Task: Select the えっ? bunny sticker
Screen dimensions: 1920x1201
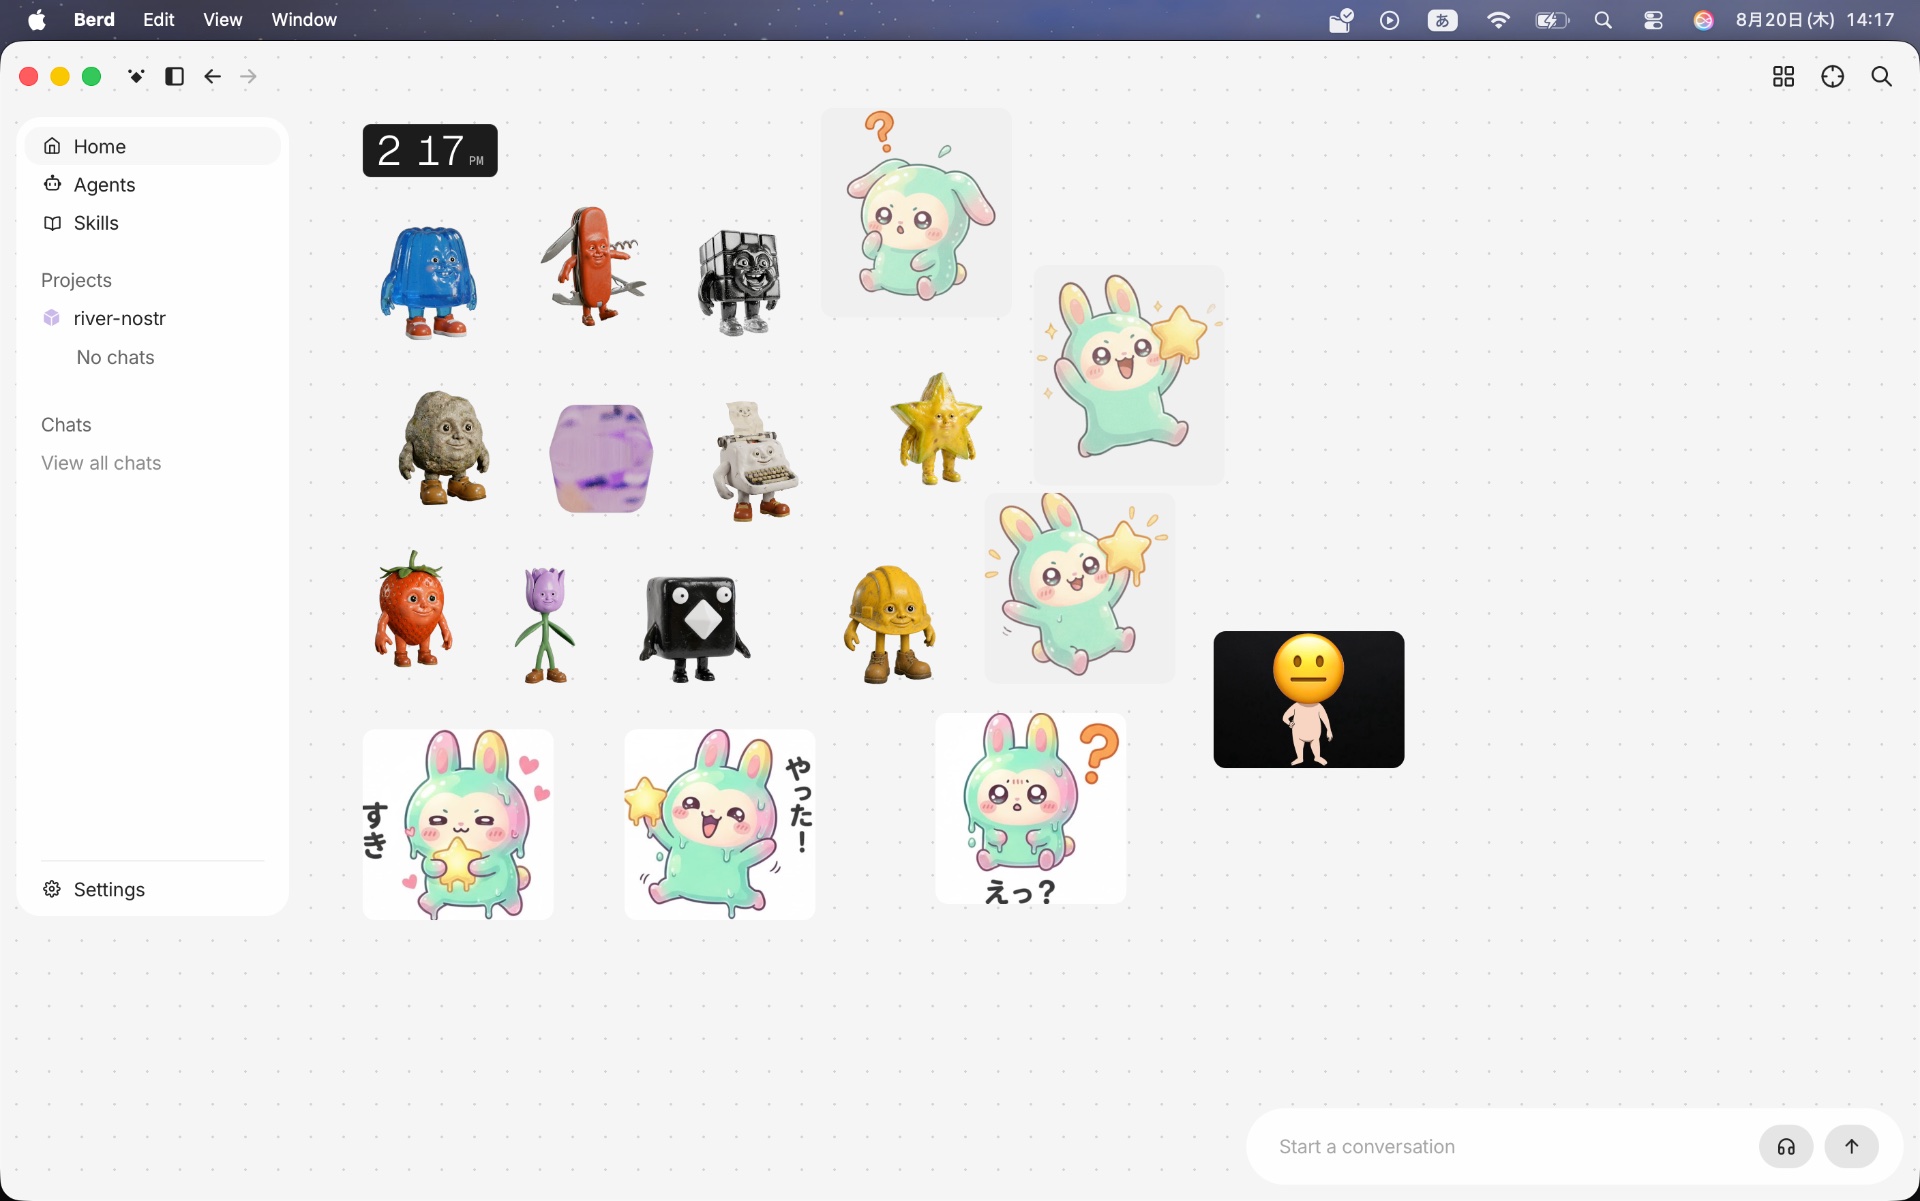Action: tap(1031, 808)
